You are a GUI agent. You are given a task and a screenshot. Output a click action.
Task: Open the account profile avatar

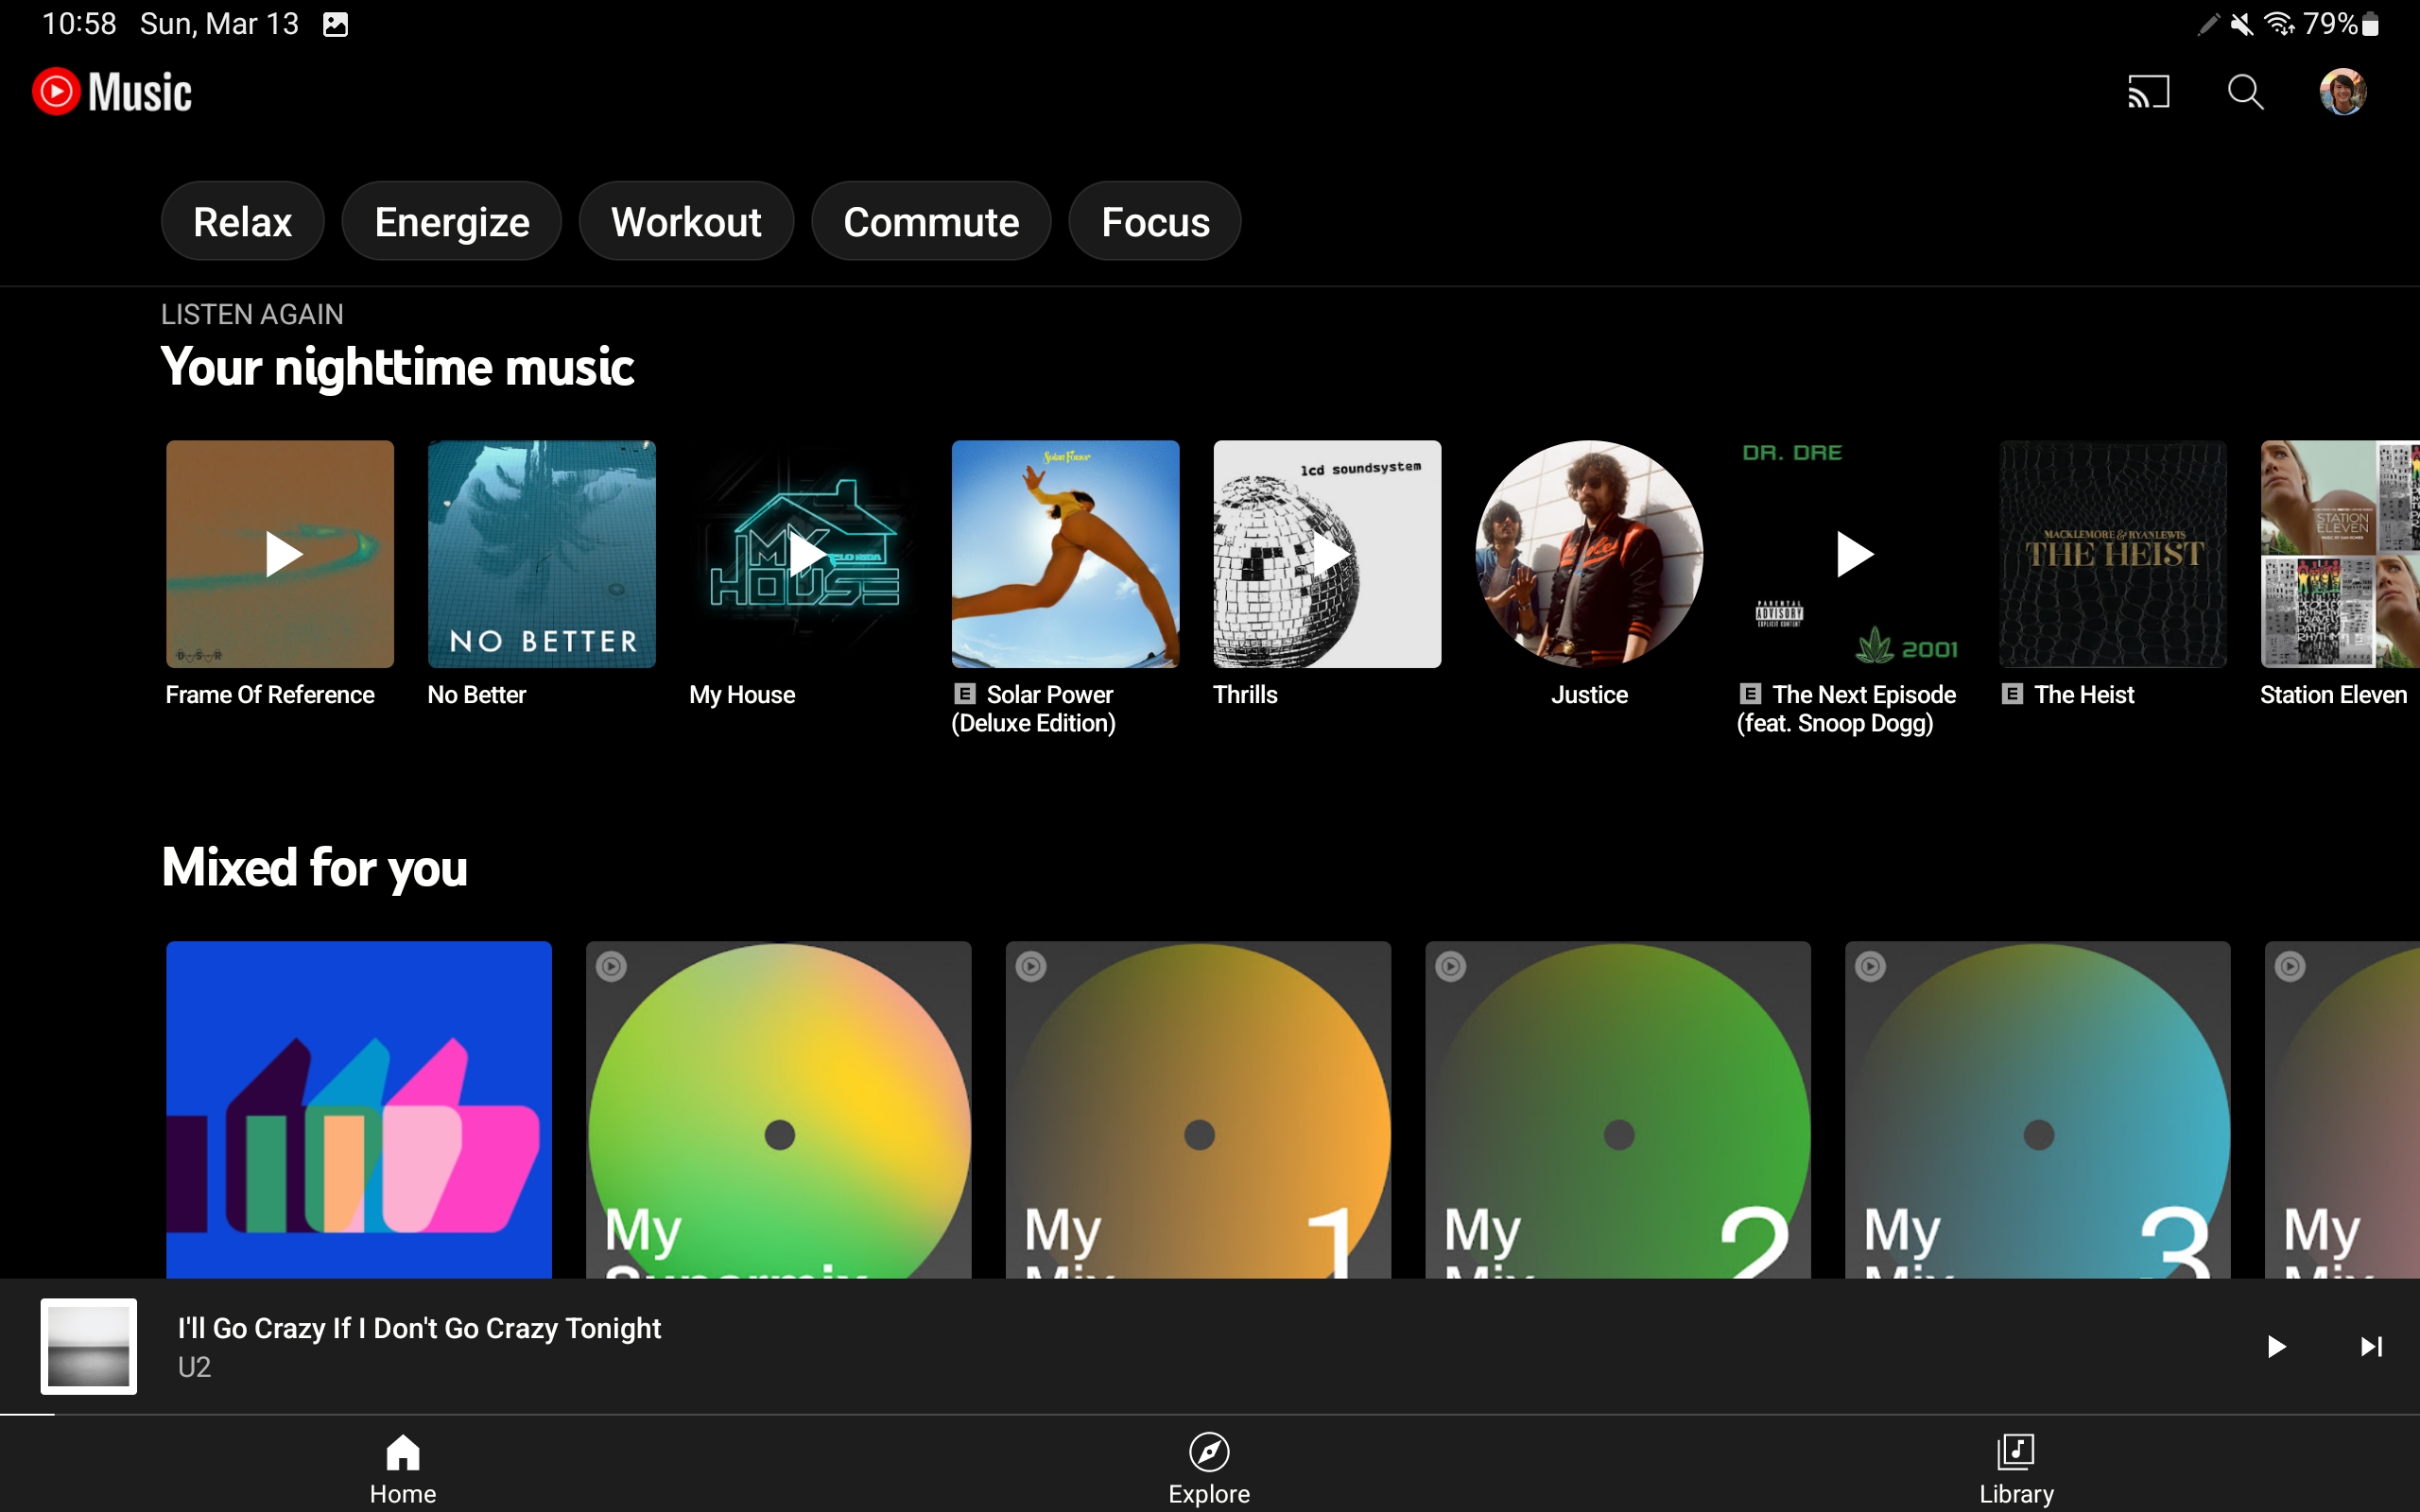tap(2342, 92)
